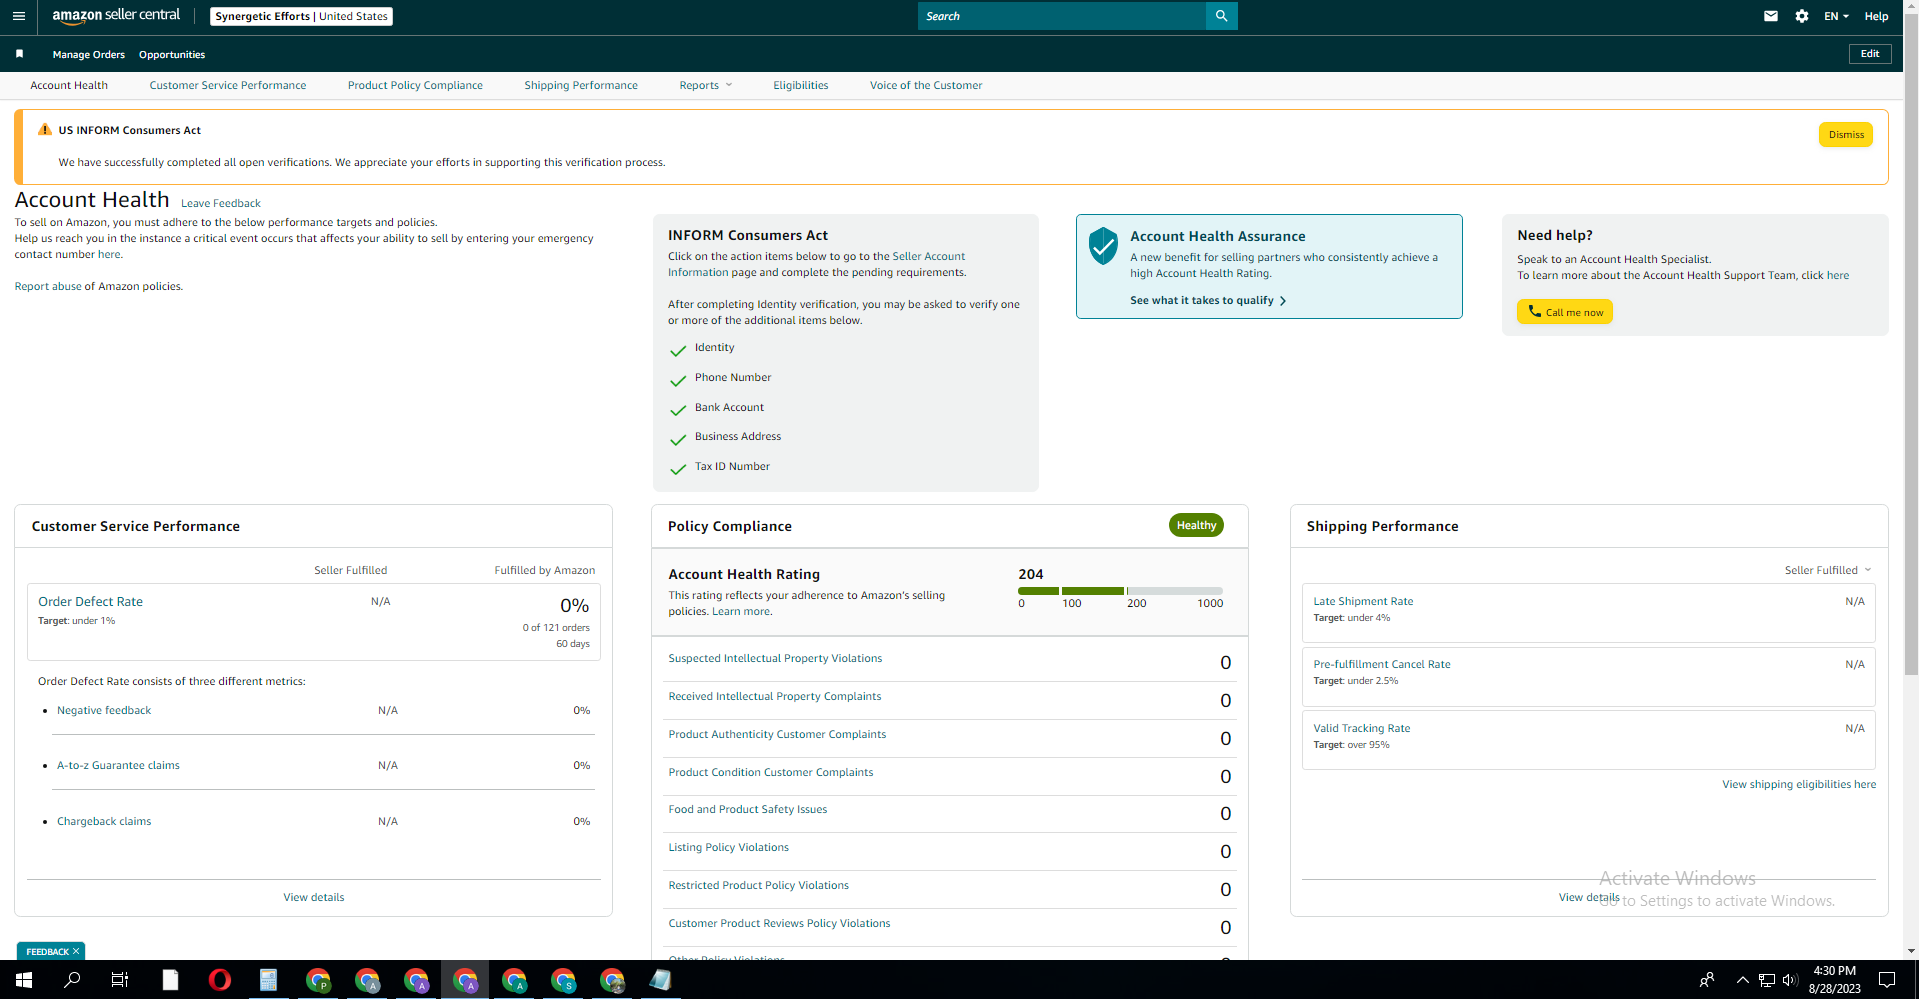Expand See what it takes to qualify
The height and width of the screenshot is (999, 1919).
1208,300
